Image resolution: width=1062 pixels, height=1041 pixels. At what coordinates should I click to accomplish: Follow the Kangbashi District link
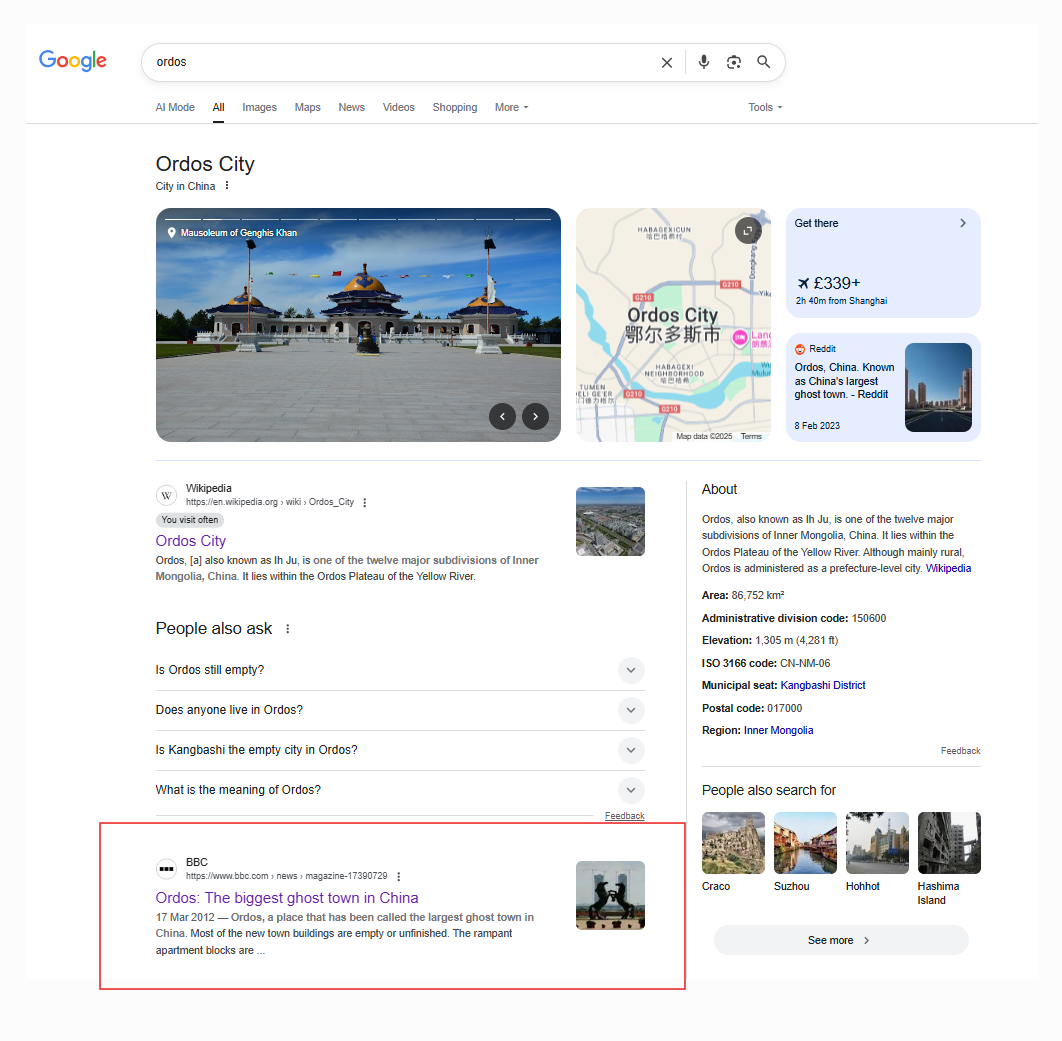(823, 685)
